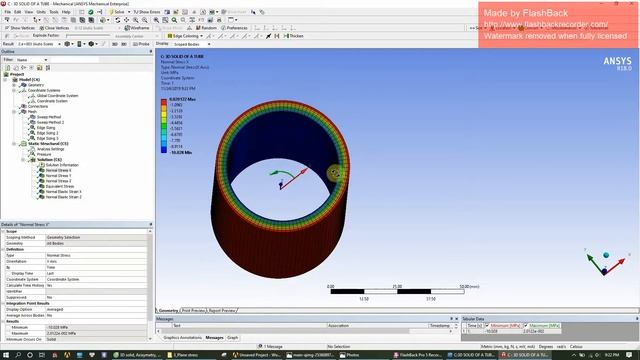Open the Edge Coloring dropdown

pos(185,36)
